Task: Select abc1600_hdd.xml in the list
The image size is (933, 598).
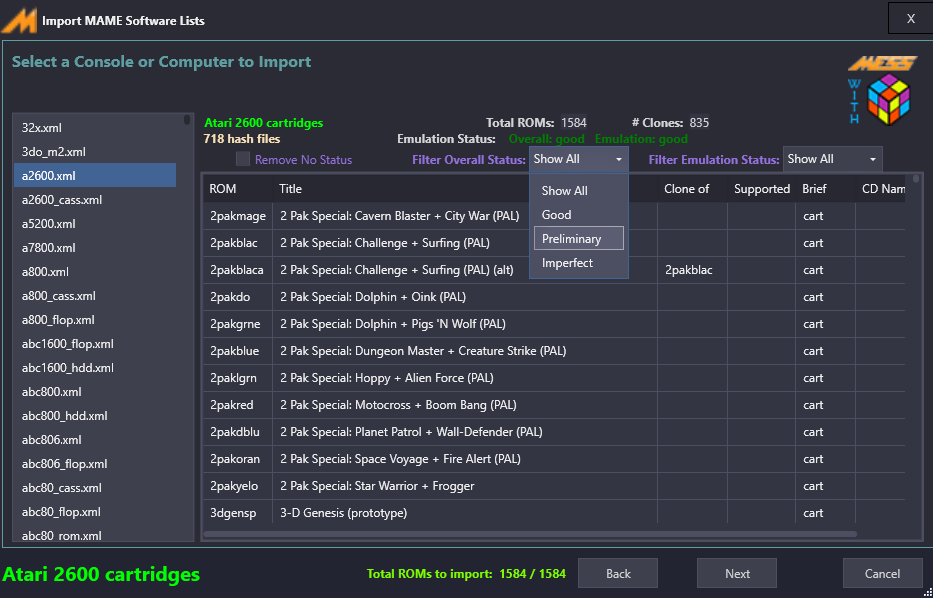Action: click(95, 368)
